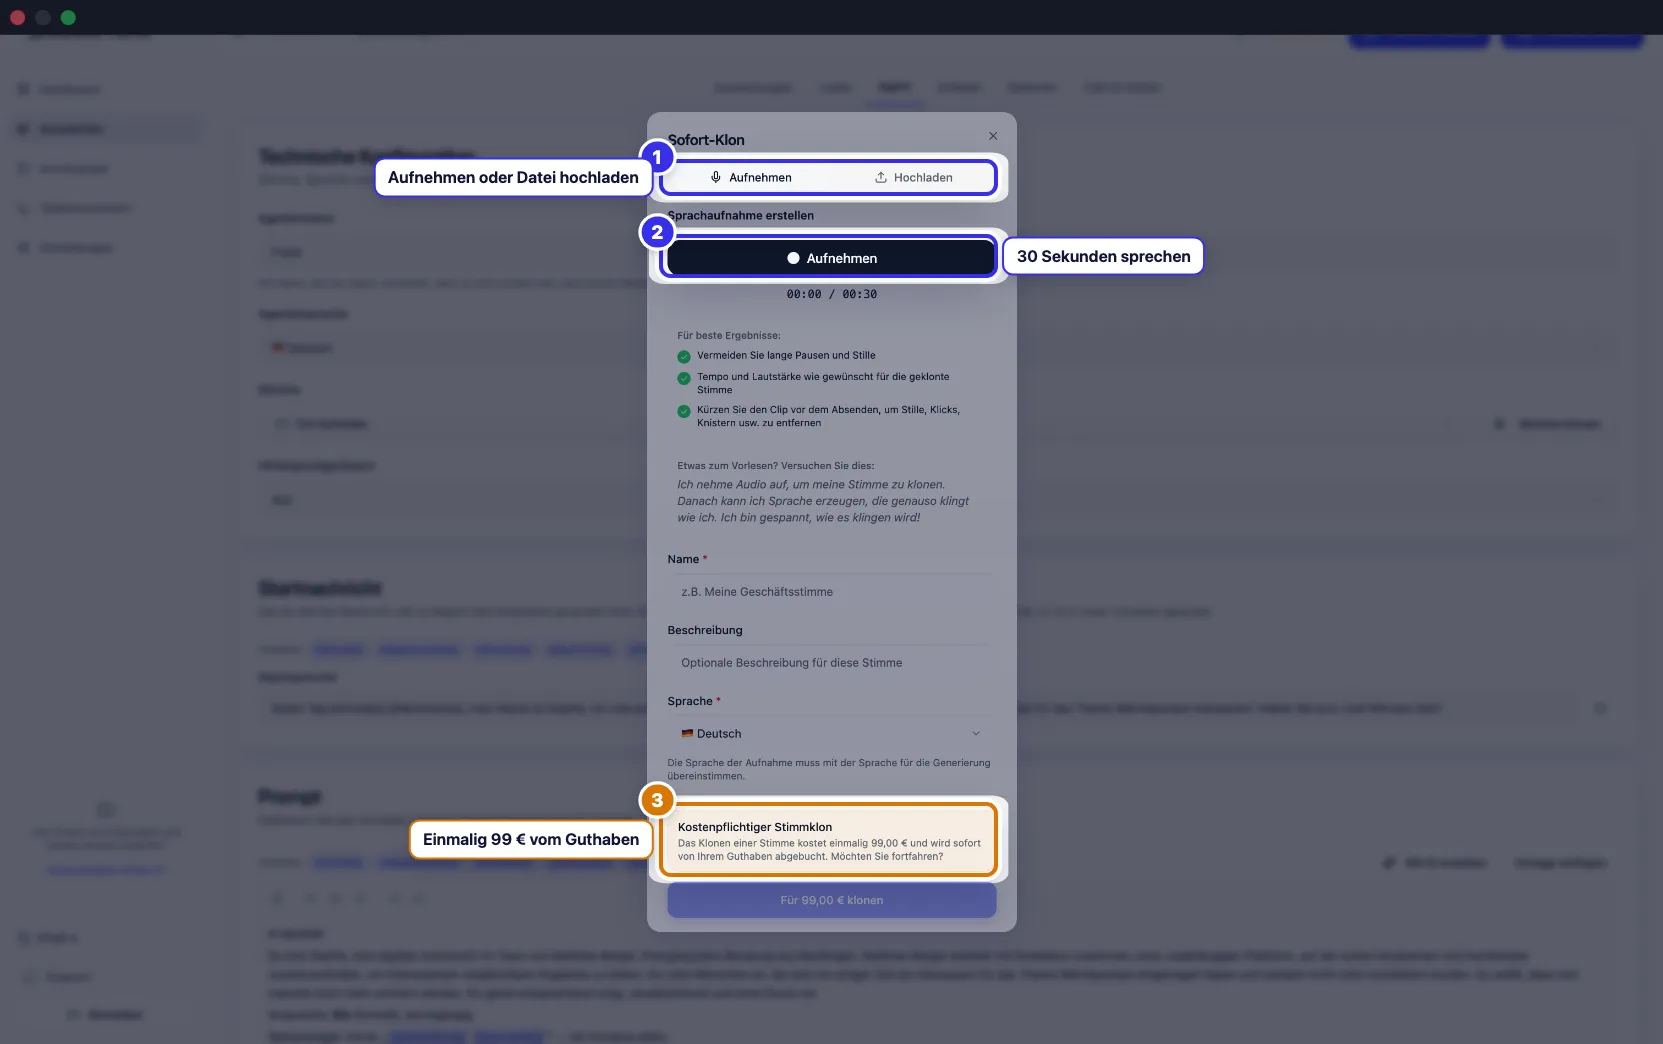Viewport: 1663px width, 1044px height.
Task: Click into the Beschreibung description field
Action: (x=832, y=662)
